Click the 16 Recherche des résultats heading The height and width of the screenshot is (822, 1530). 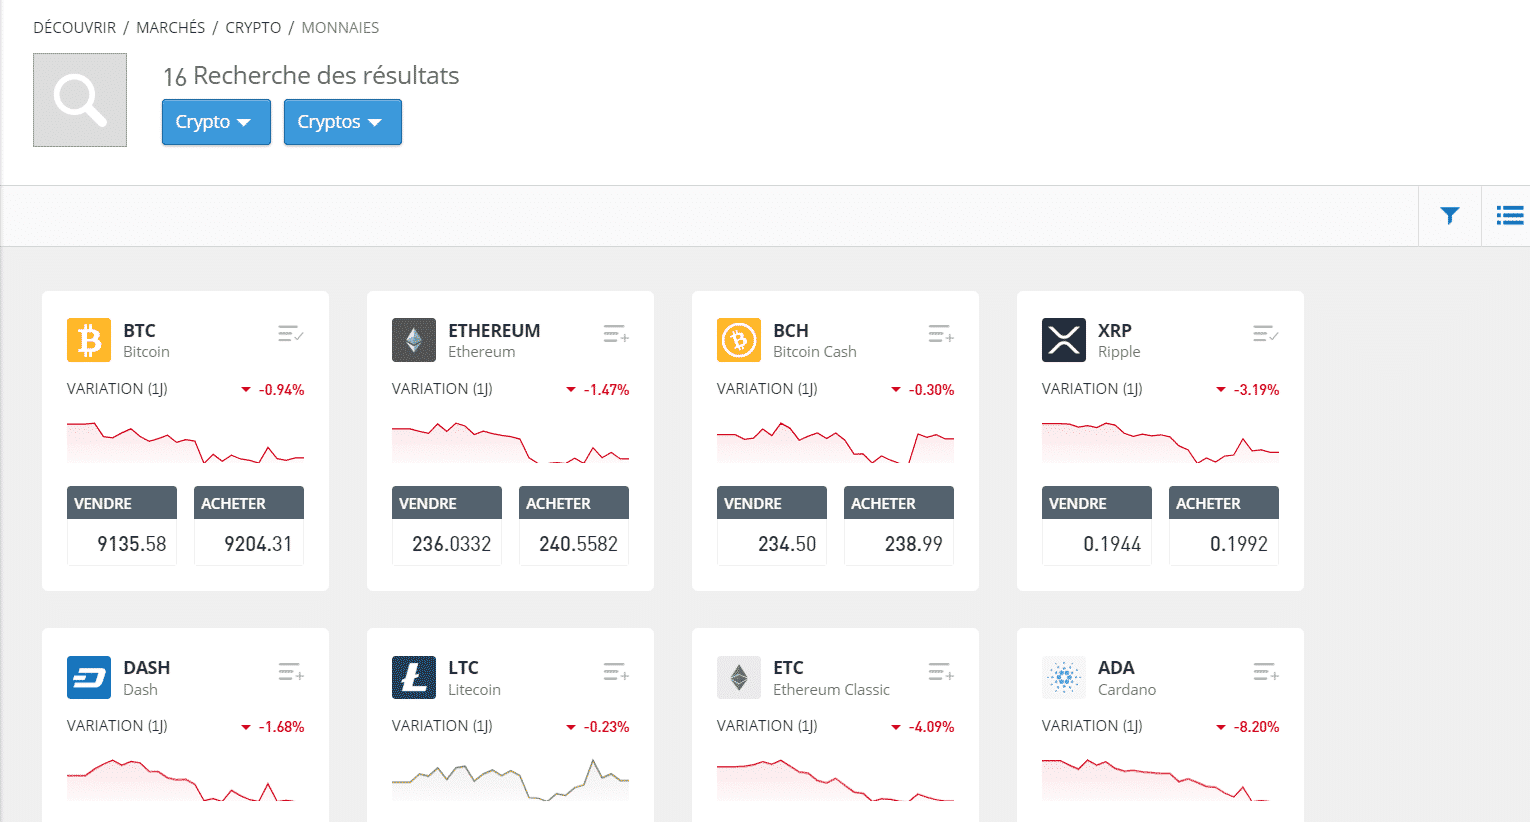coord(311,76)
